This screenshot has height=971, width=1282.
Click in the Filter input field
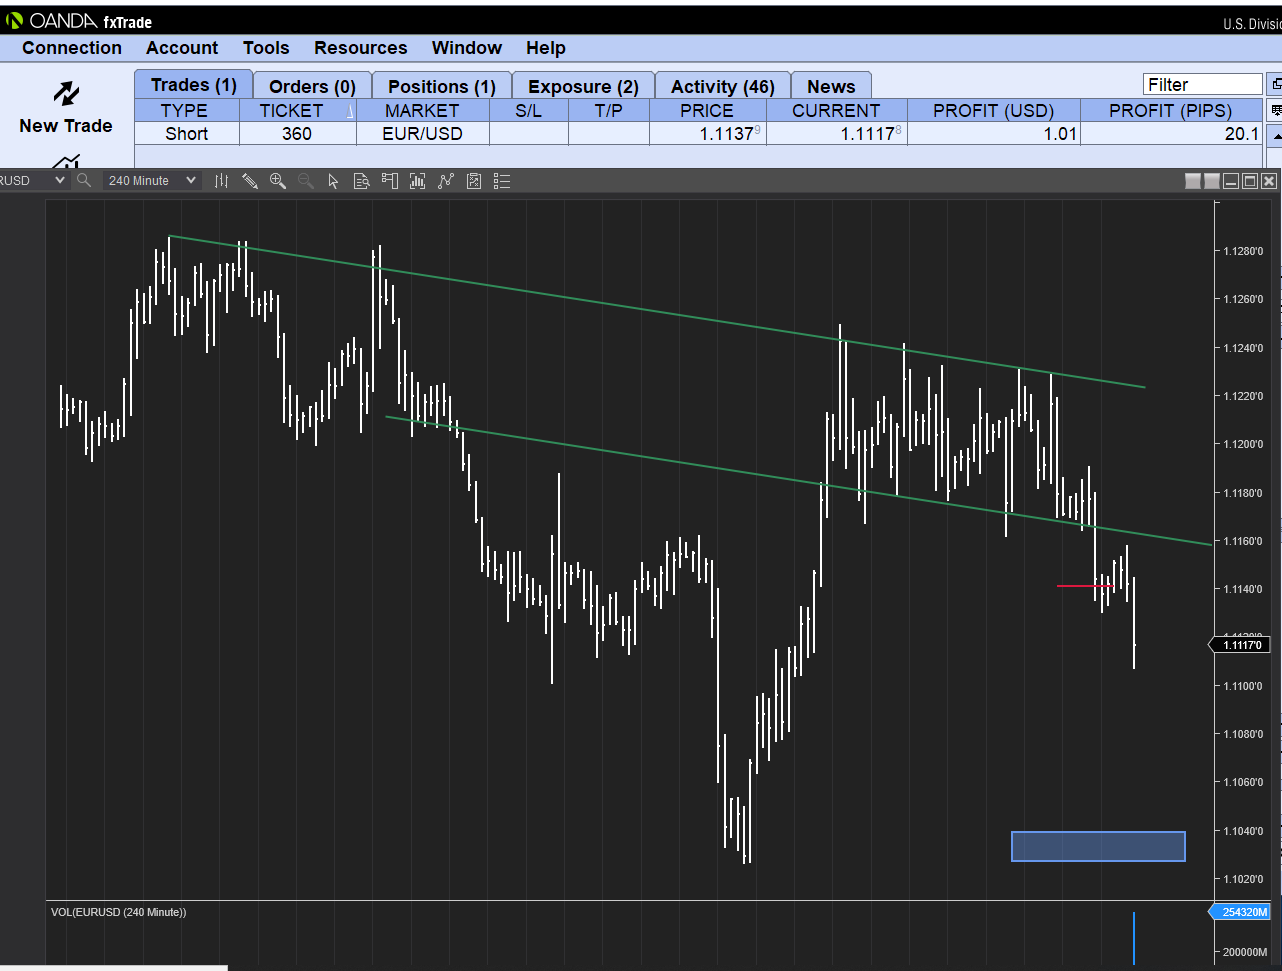tap(1203, 85)
